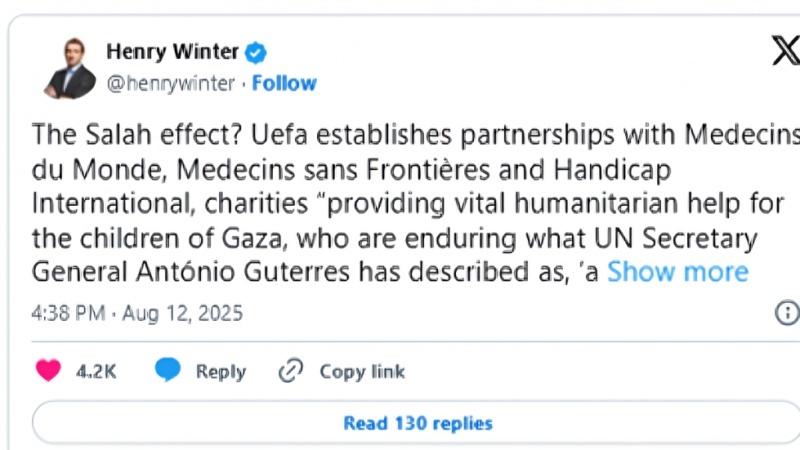Click the Follow link next to the handle
Viewport: 800px width, 450px height.
click(x=284, y=83)
